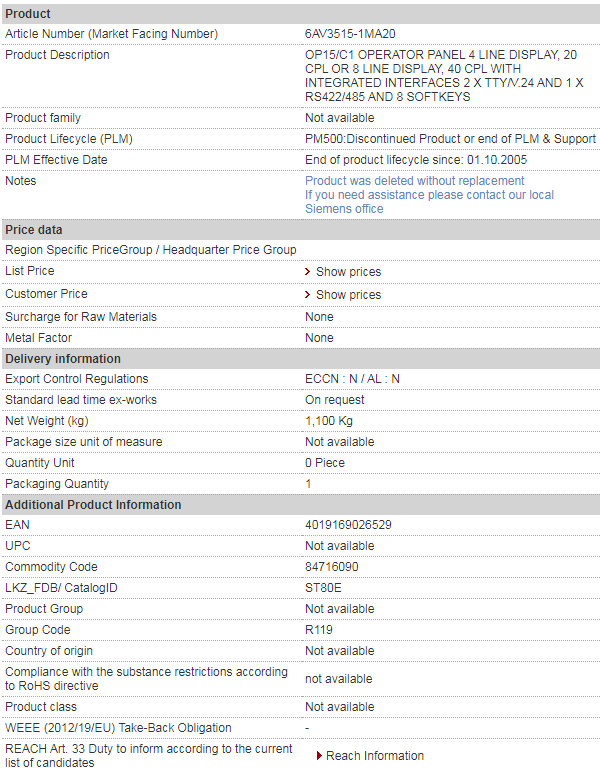Viewport: 600px width, 771px height.
Task: Show prices for Customer Price
Action: tap(348, 295)
